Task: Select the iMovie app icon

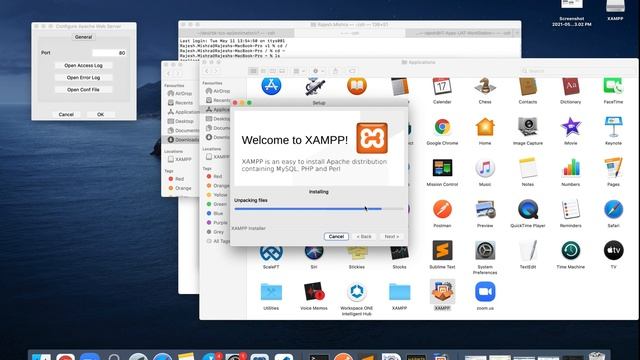Action: (x=571, y=127)
